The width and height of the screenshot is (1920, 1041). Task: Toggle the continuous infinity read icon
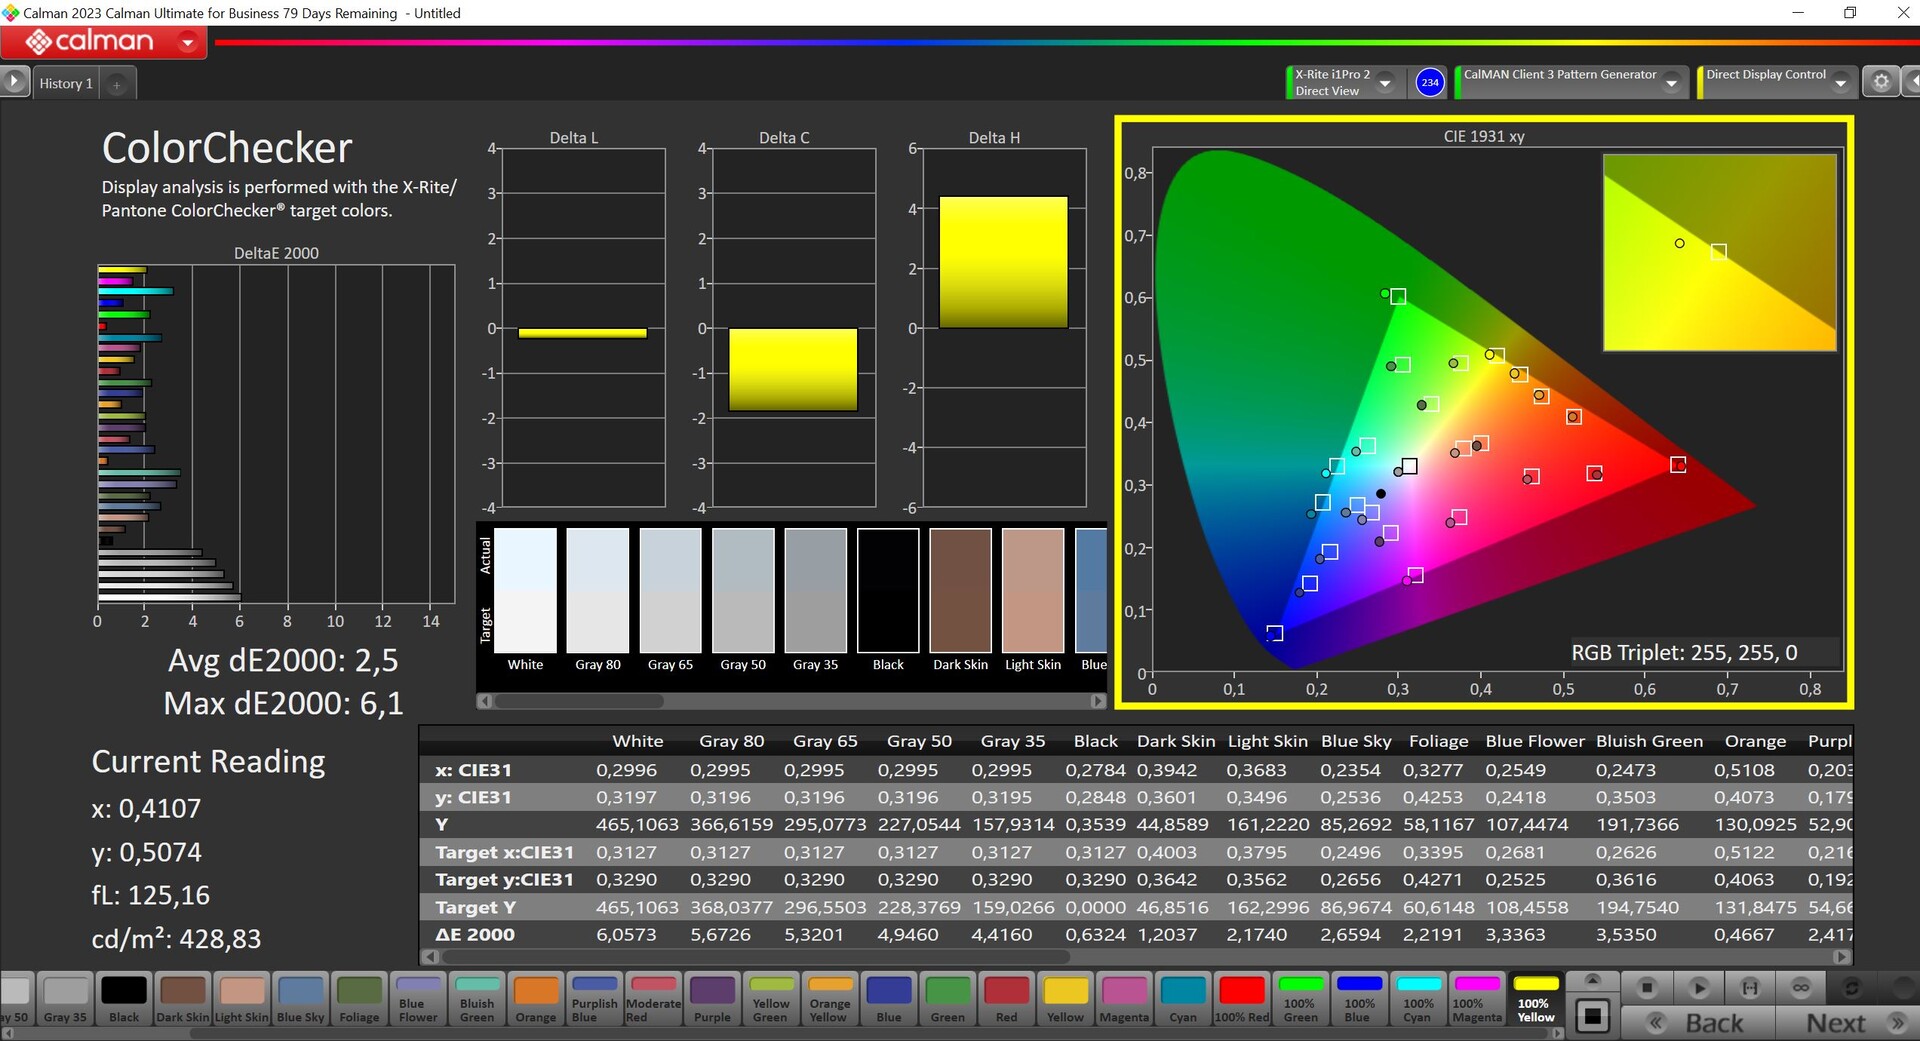[1801, 988]
